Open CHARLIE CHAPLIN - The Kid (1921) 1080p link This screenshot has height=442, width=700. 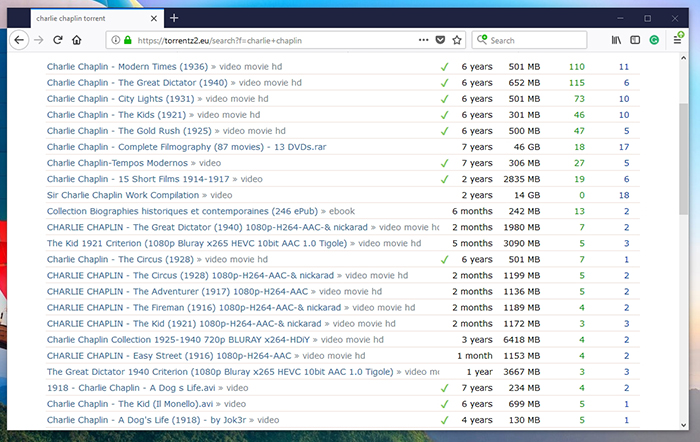point(184,324)
